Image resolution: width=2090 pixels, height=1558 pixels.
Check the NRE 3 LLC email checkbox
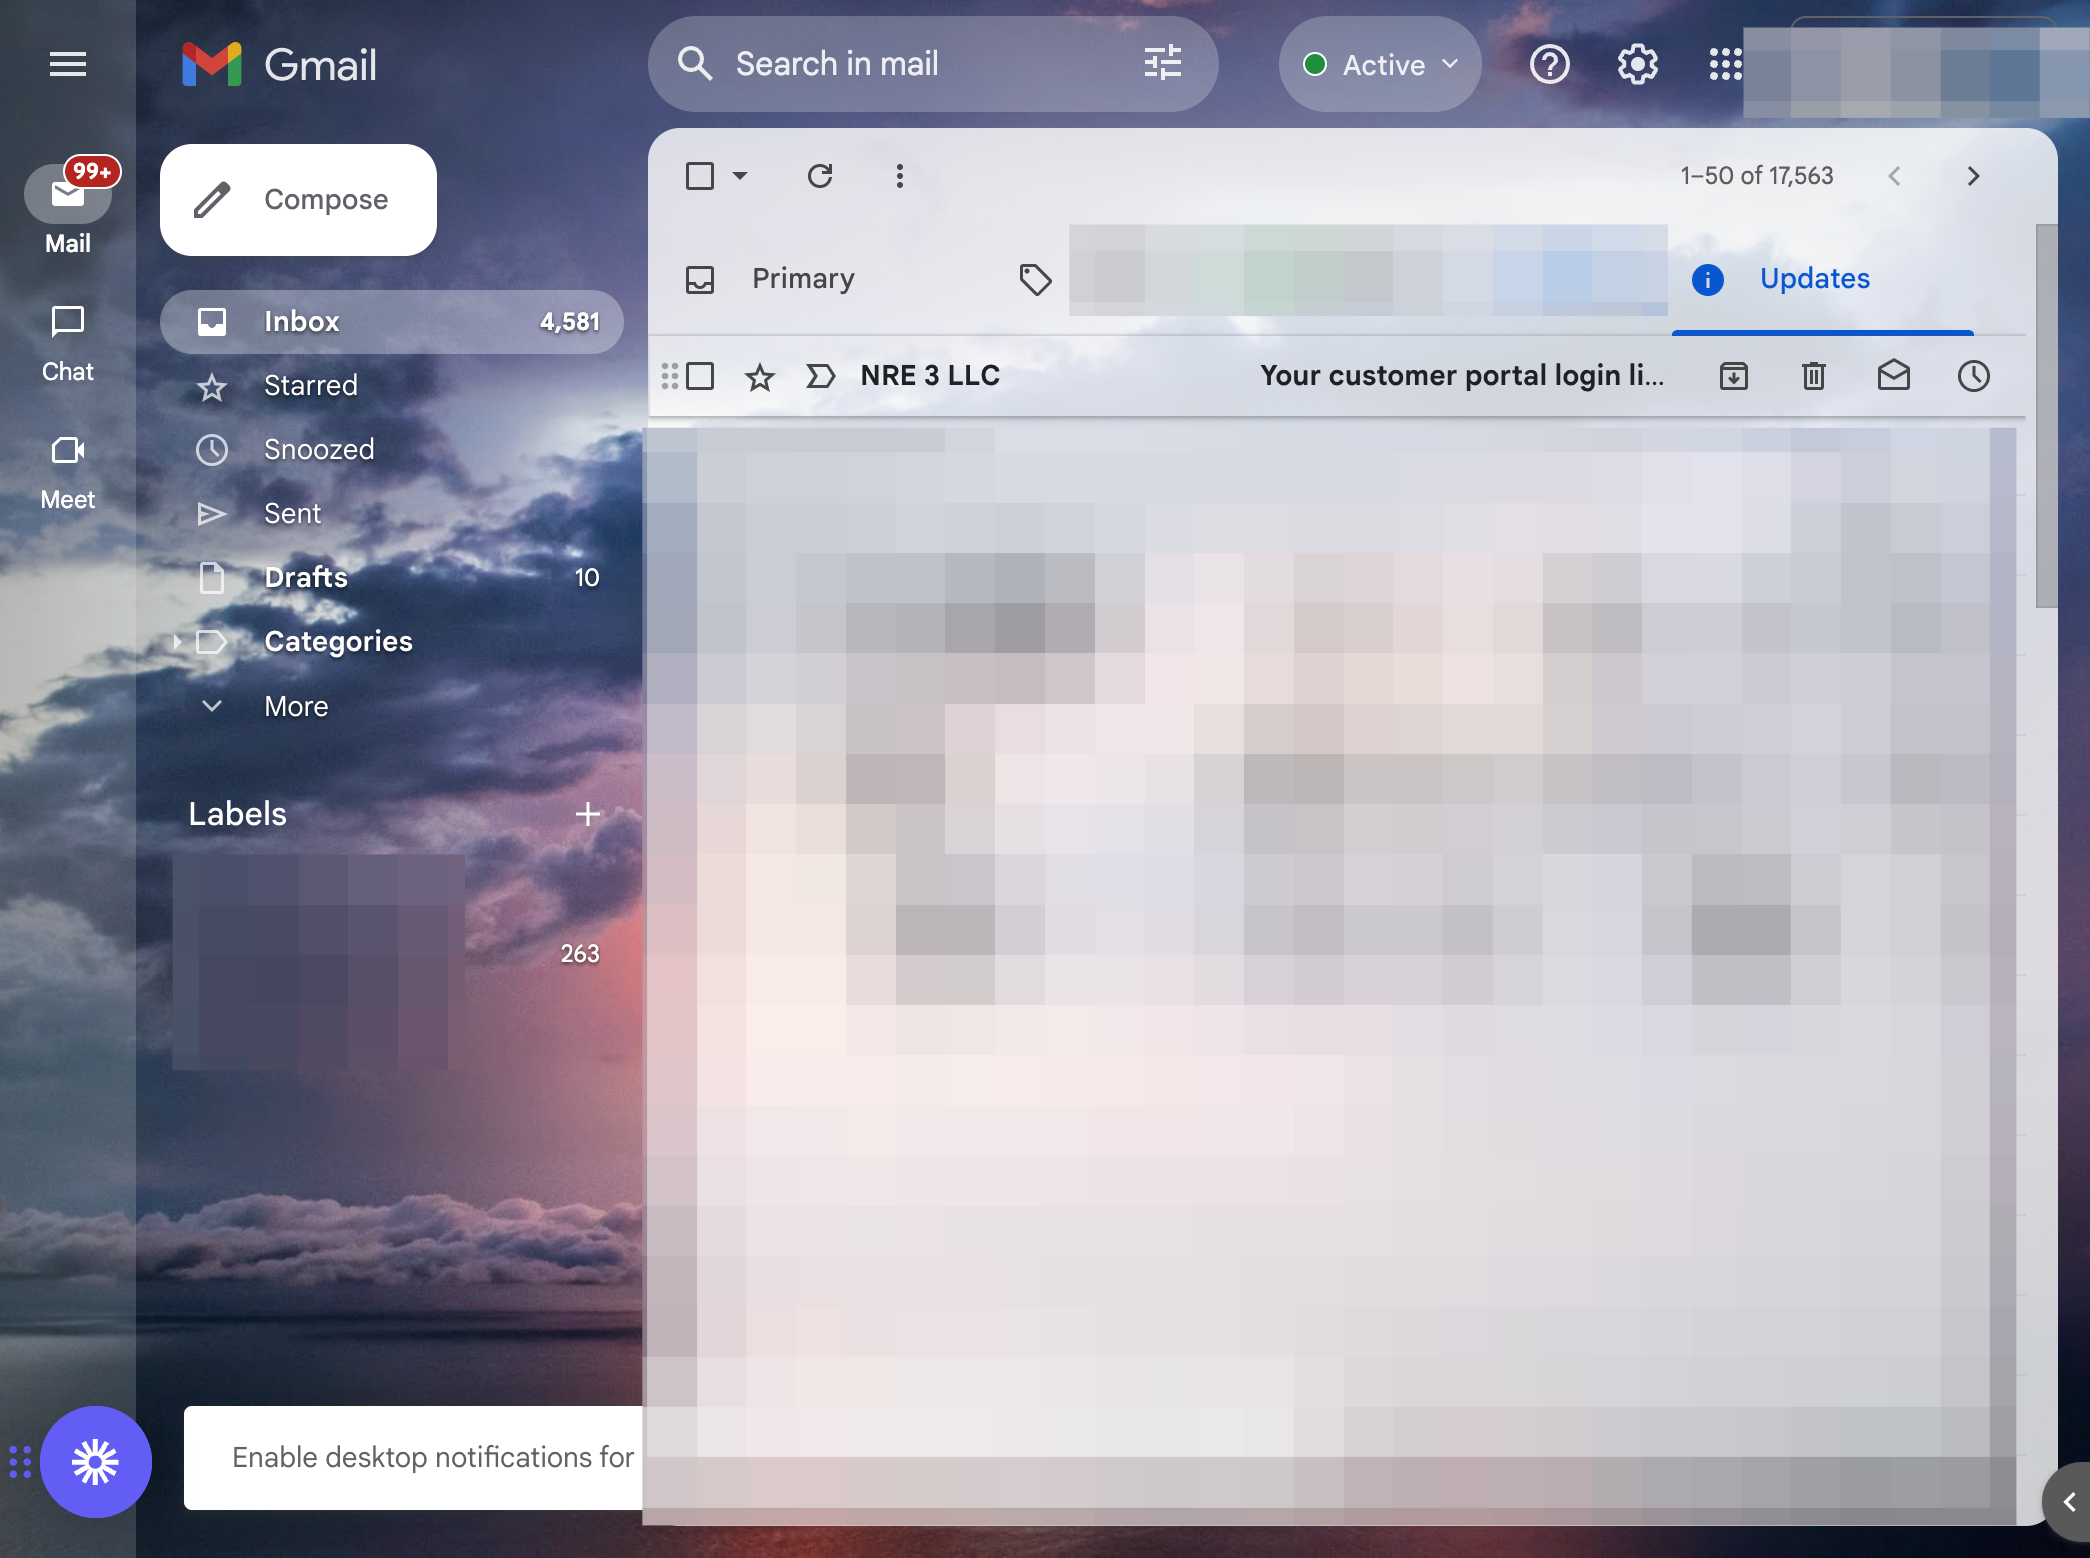pos(700,376)
